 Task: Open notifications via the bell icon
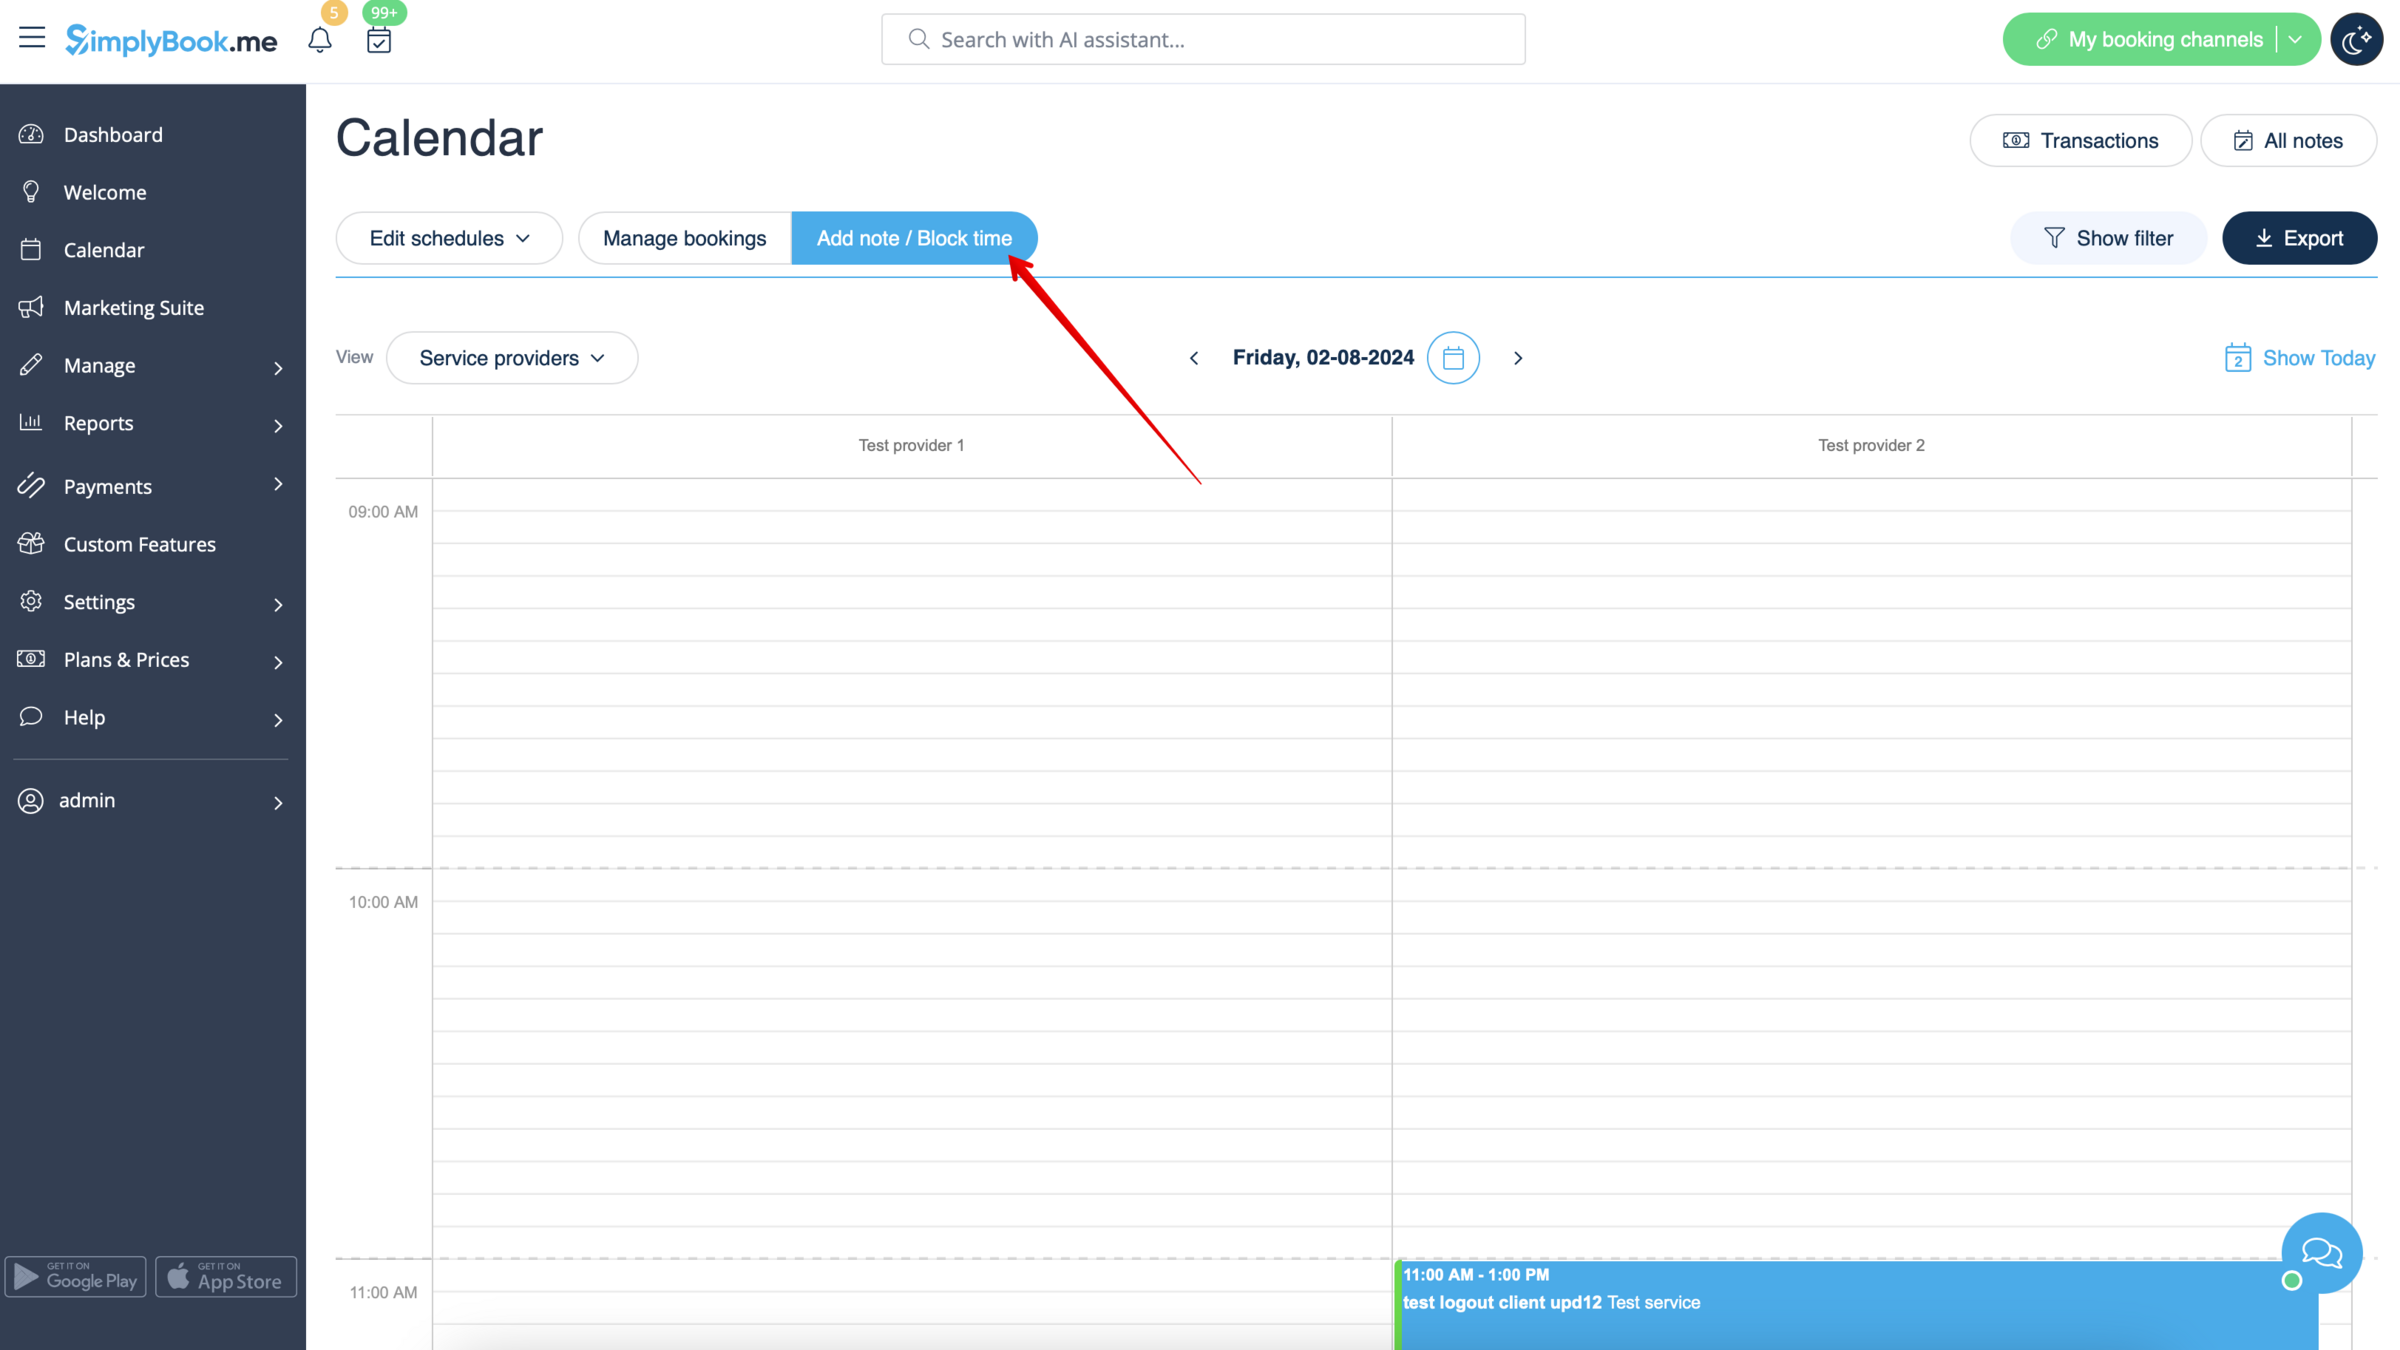point(320,40)
